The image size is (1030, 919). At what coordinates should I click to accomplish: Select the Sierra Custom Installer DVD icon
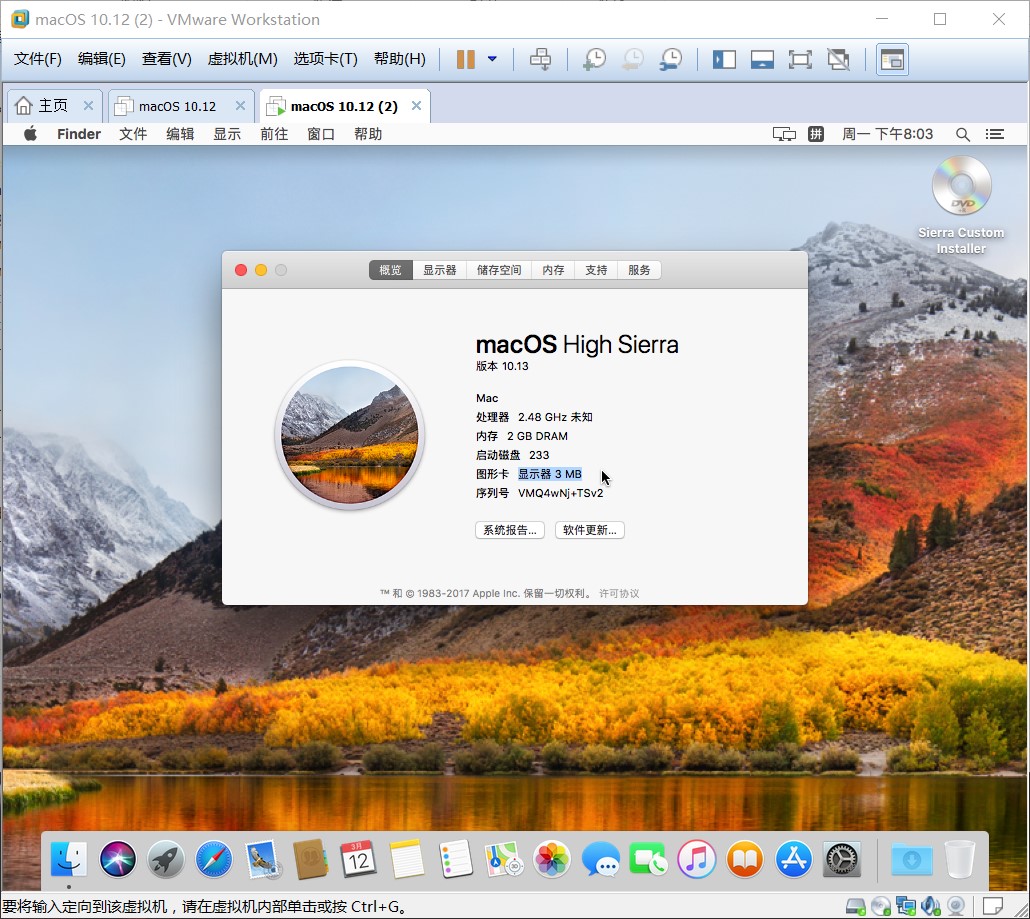tap(961, 186)
